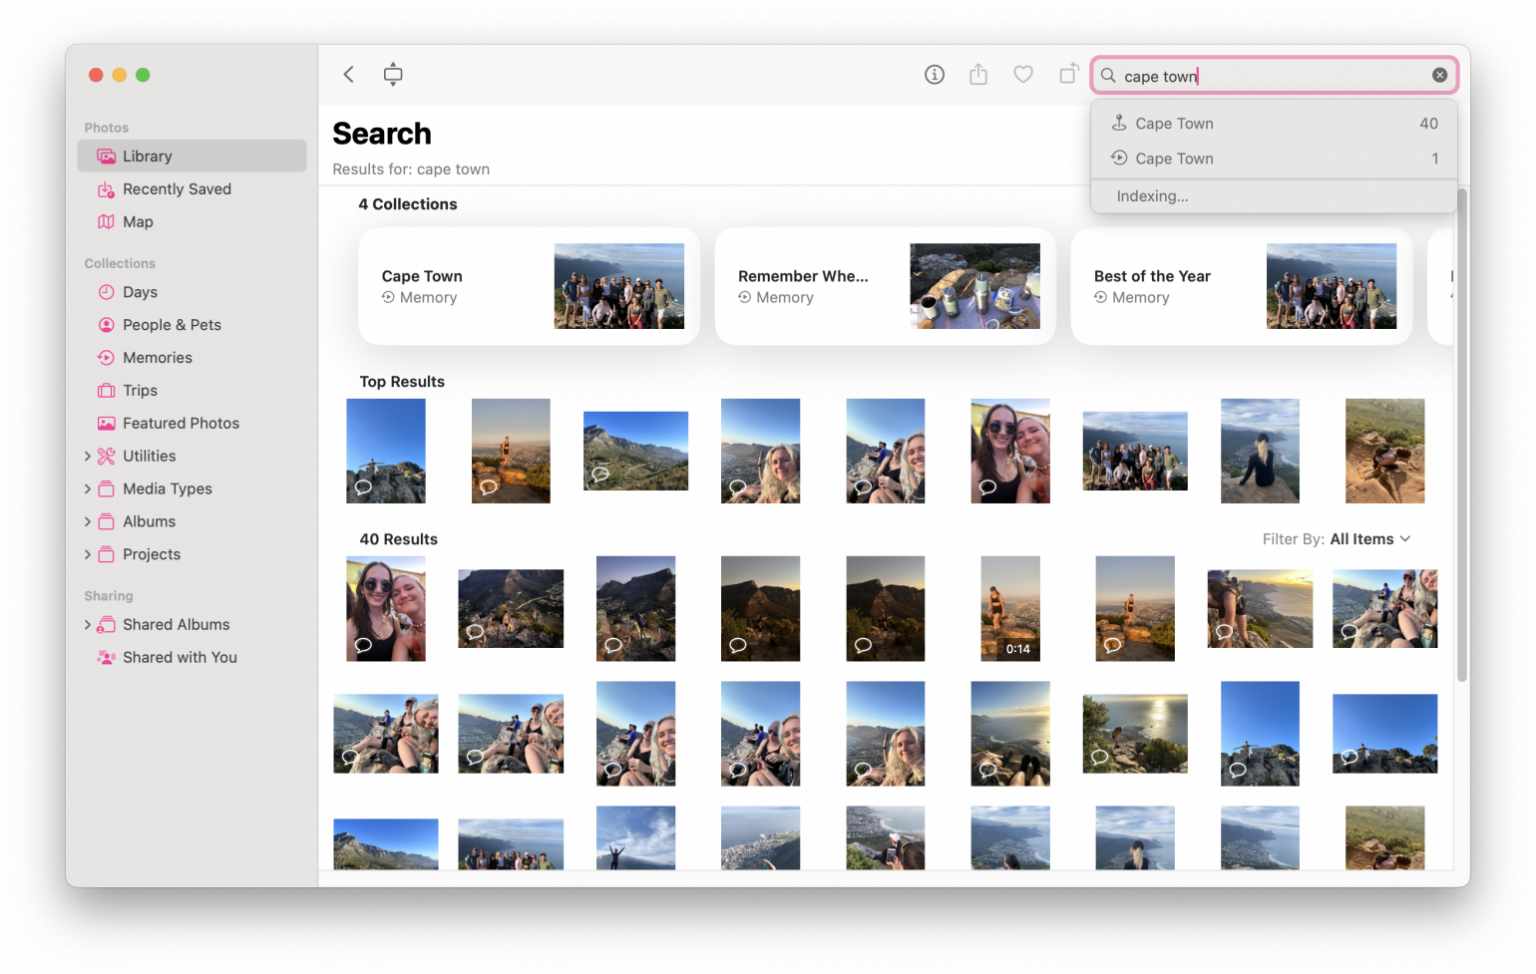View Featured Photos
This screenshot has width=1536, height=974.
point(181,423)
